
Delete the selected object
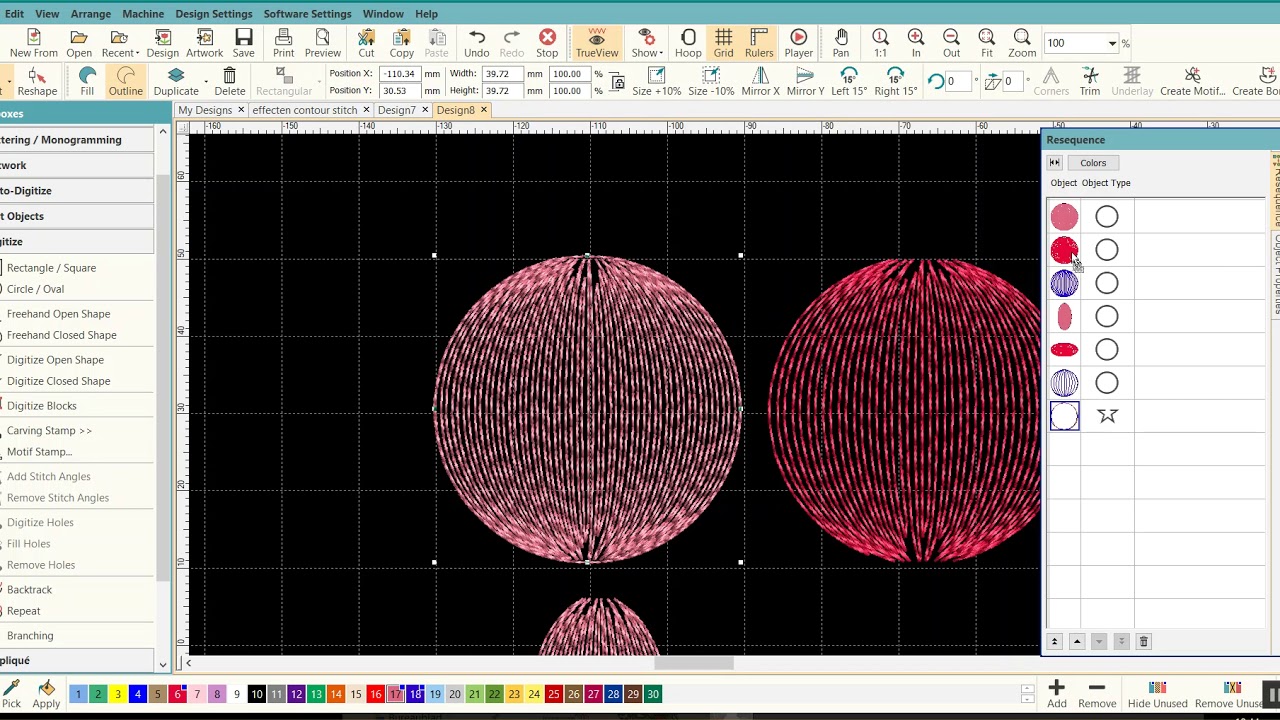(229, 82)
